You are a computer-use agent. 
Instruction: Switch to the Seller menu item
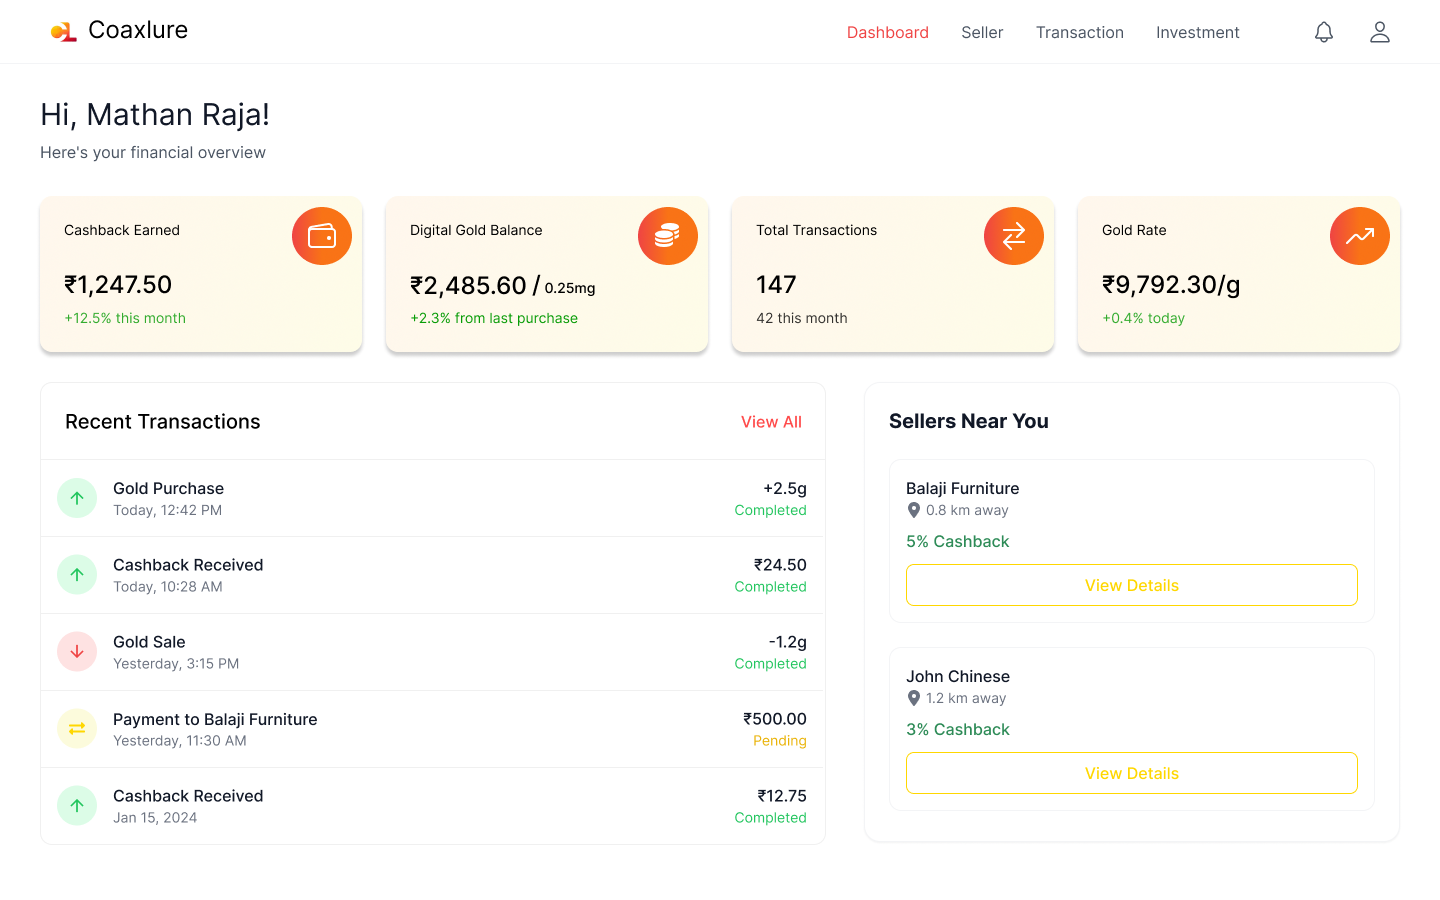pyautogui.click(x=981, y=33)
